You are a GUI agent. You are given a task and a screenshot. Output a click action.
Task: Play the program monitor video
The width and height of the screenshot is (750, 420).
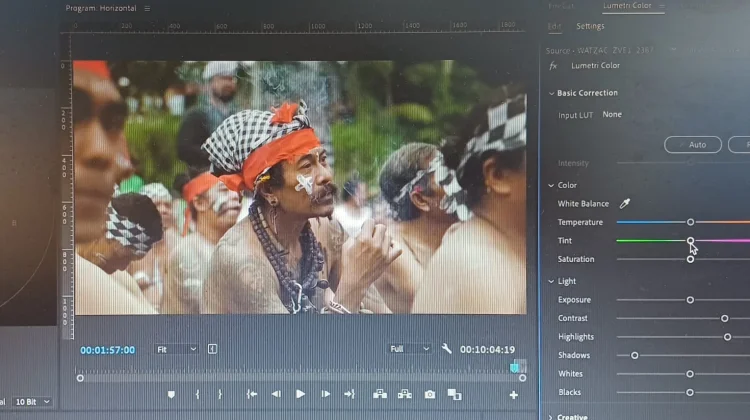300,394
